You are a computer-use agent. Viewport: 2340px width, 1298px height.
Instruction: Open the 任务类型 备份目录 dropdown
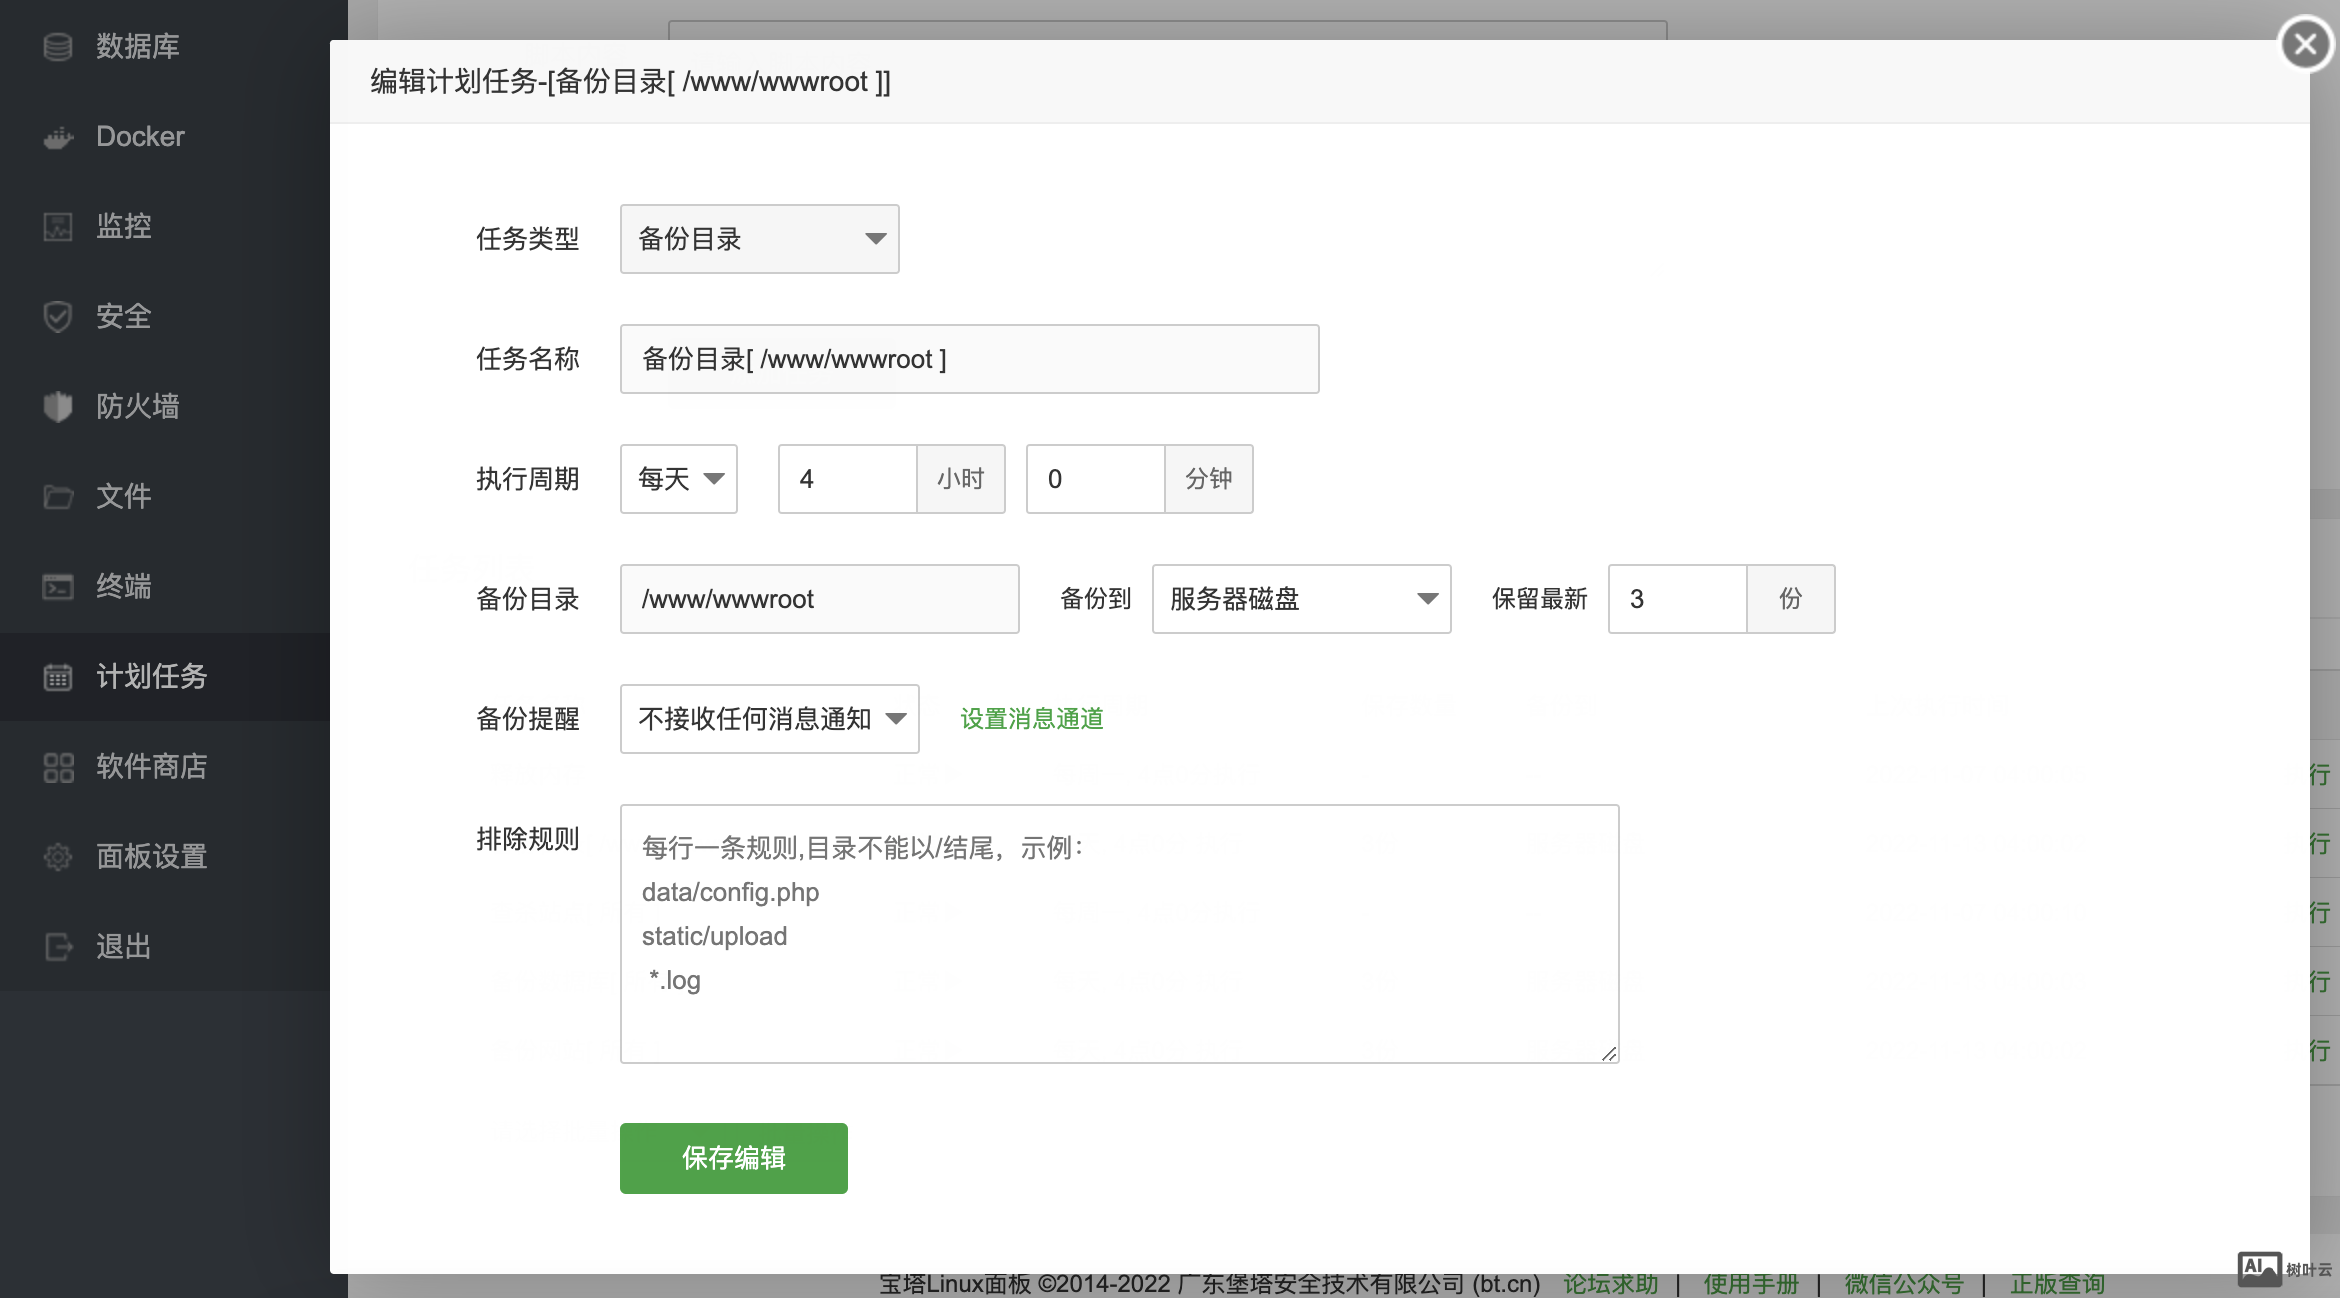(759, 239)
